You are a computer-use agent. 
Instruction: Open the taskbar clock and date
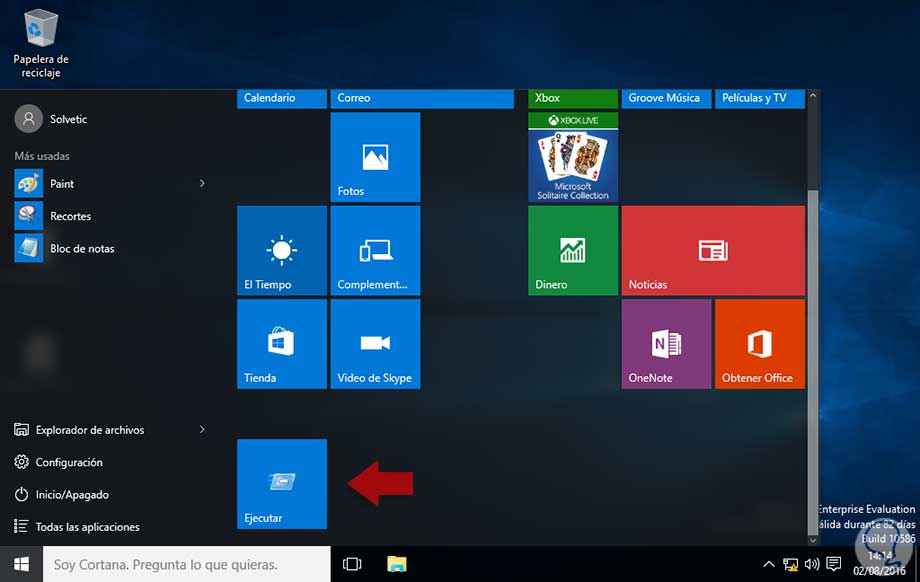[x=880, y=564]
